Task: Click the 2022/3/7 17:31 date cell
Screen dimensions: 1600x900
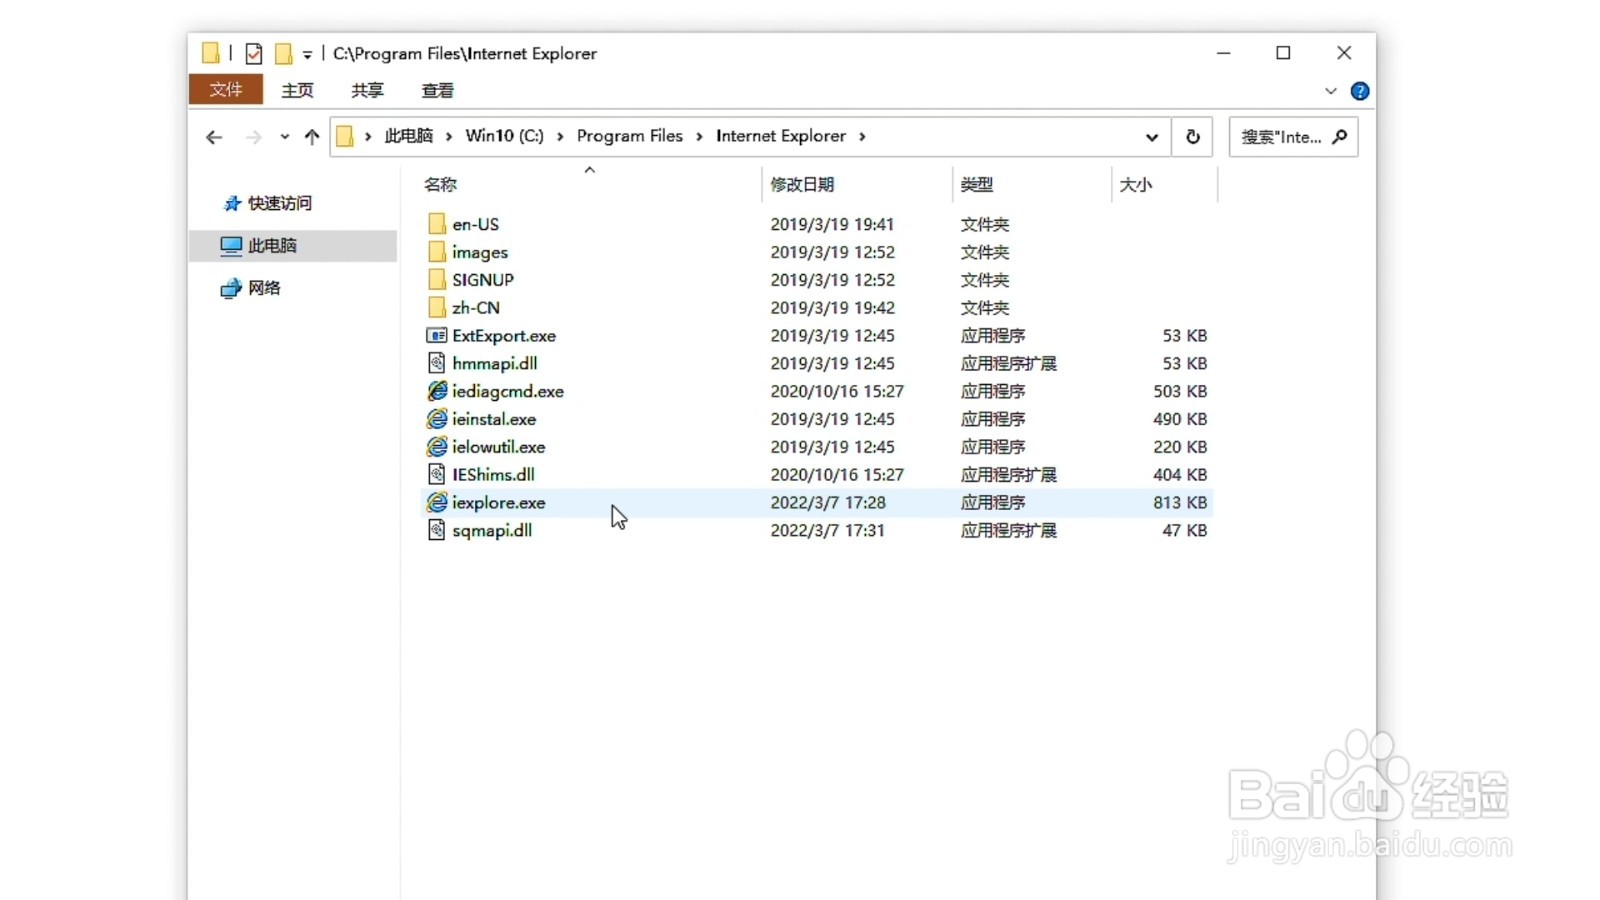Action: click(828, 531)
